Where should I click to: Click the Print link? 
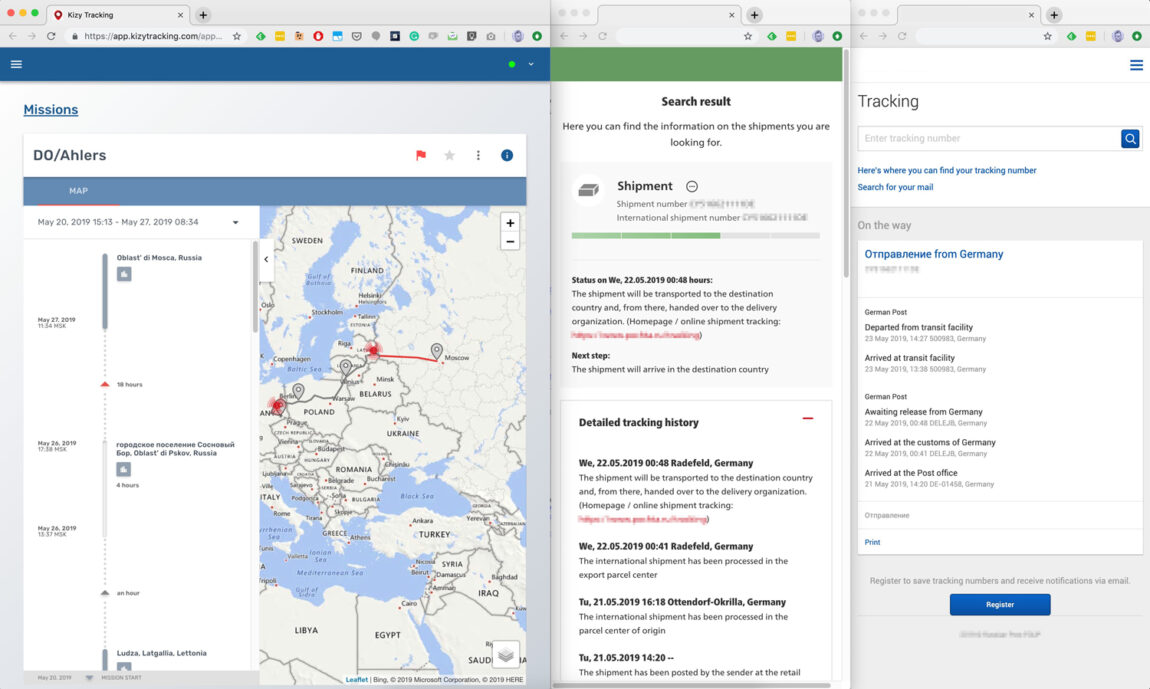click(872, 542)
